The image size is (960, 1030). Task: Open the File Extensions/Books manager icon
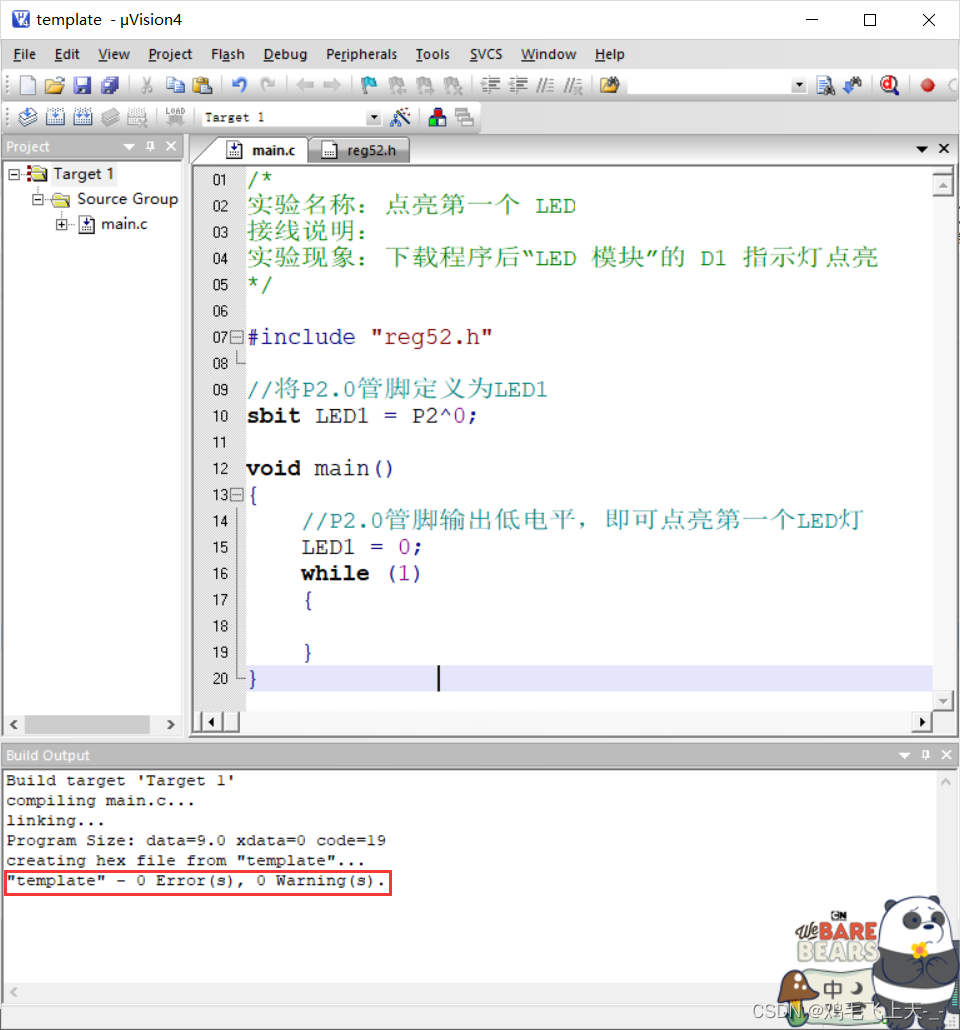point(437,117)
